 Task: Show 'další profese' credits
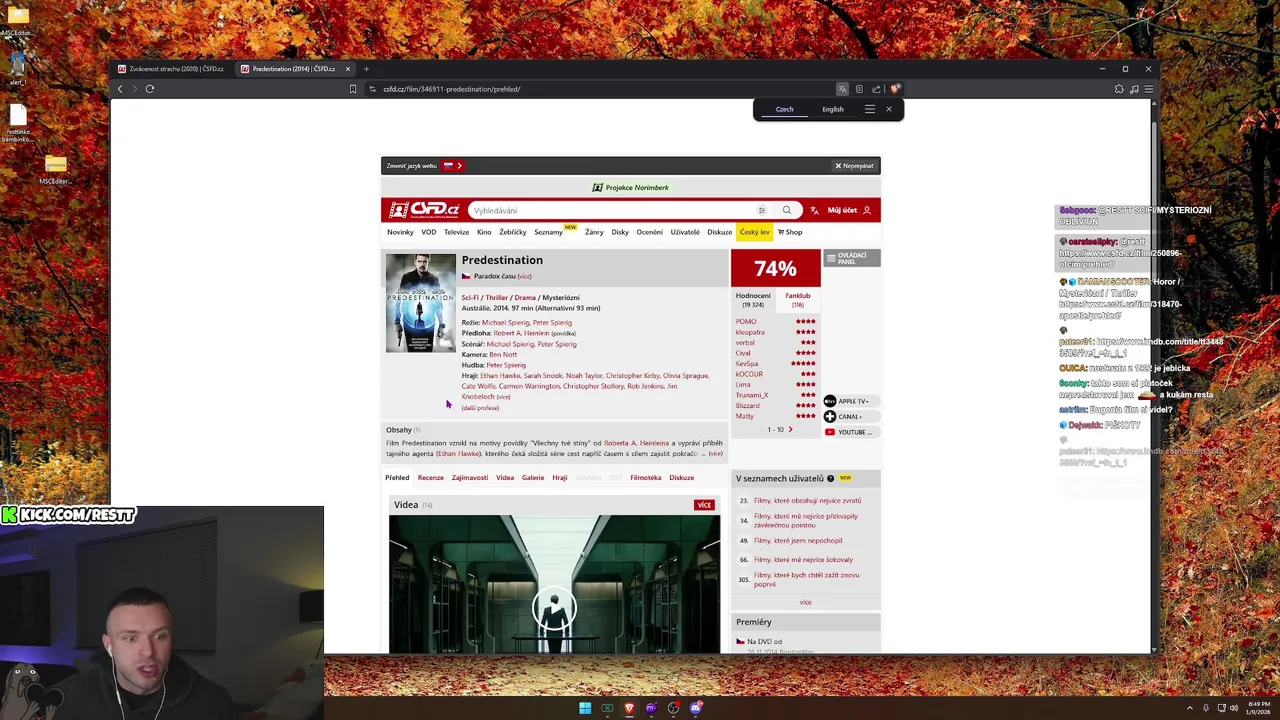click(480, 408)
